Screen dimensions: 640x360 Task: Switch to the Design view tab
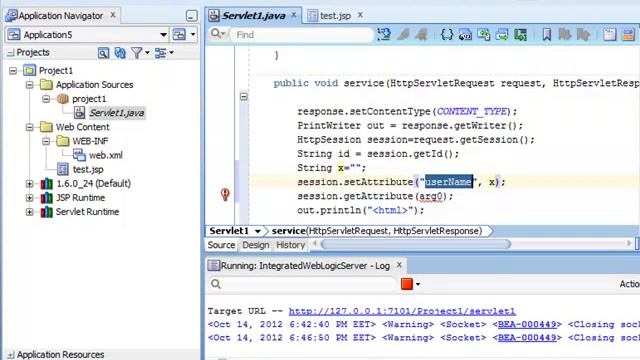(256, 245)
